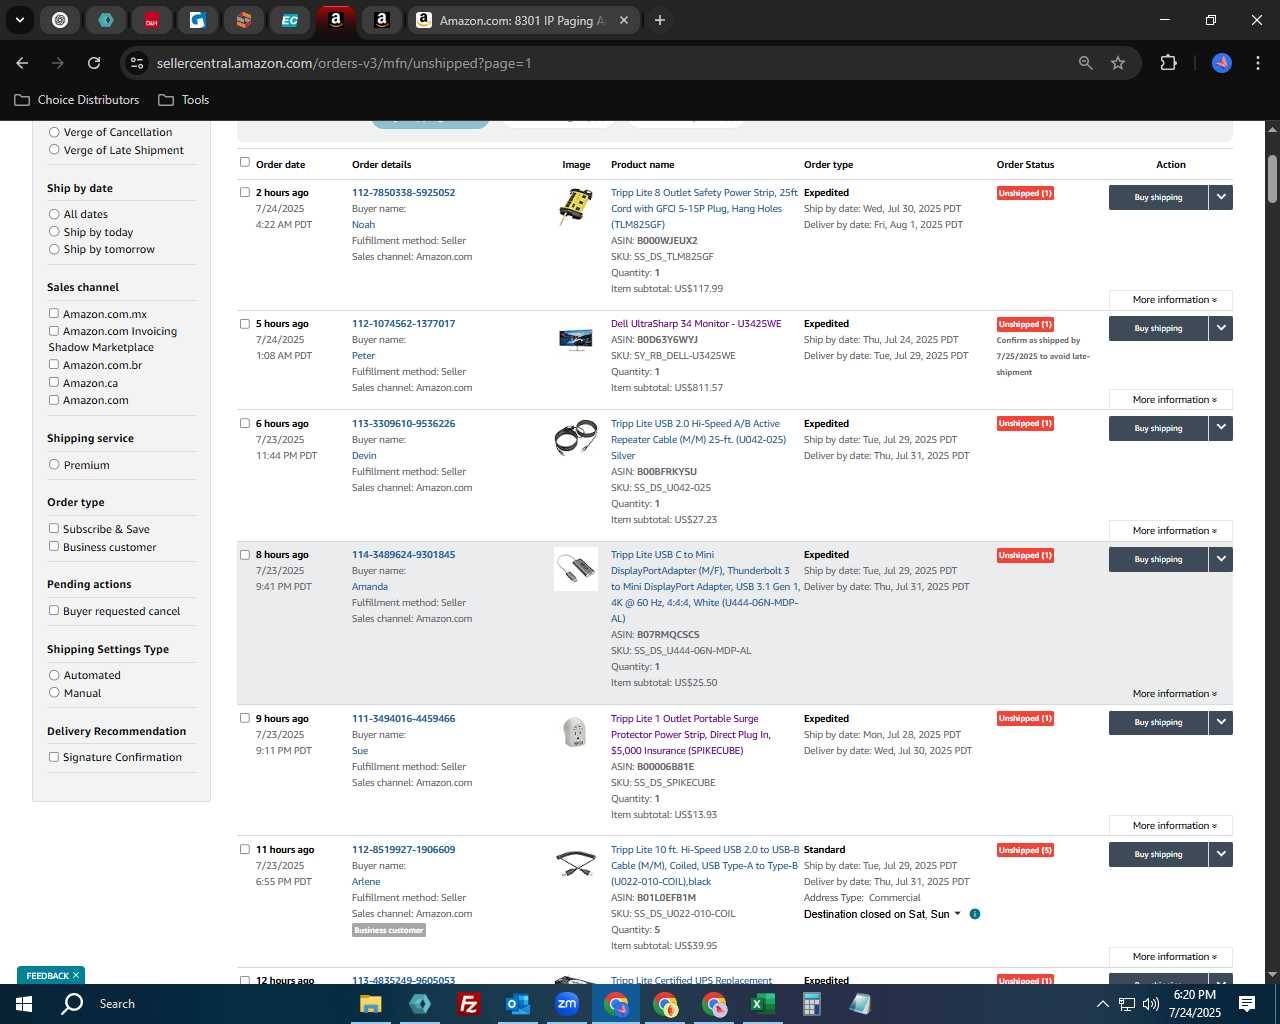Open the Chrome extensions puzzle icon
This screenshot has width=1280, height=1024.
(1168, 63)
